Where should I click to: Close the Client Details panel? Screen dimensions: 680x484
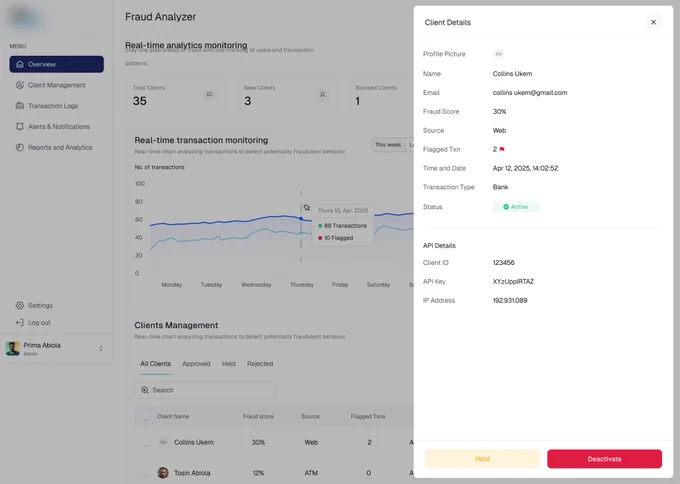click(x=653, y=22)
